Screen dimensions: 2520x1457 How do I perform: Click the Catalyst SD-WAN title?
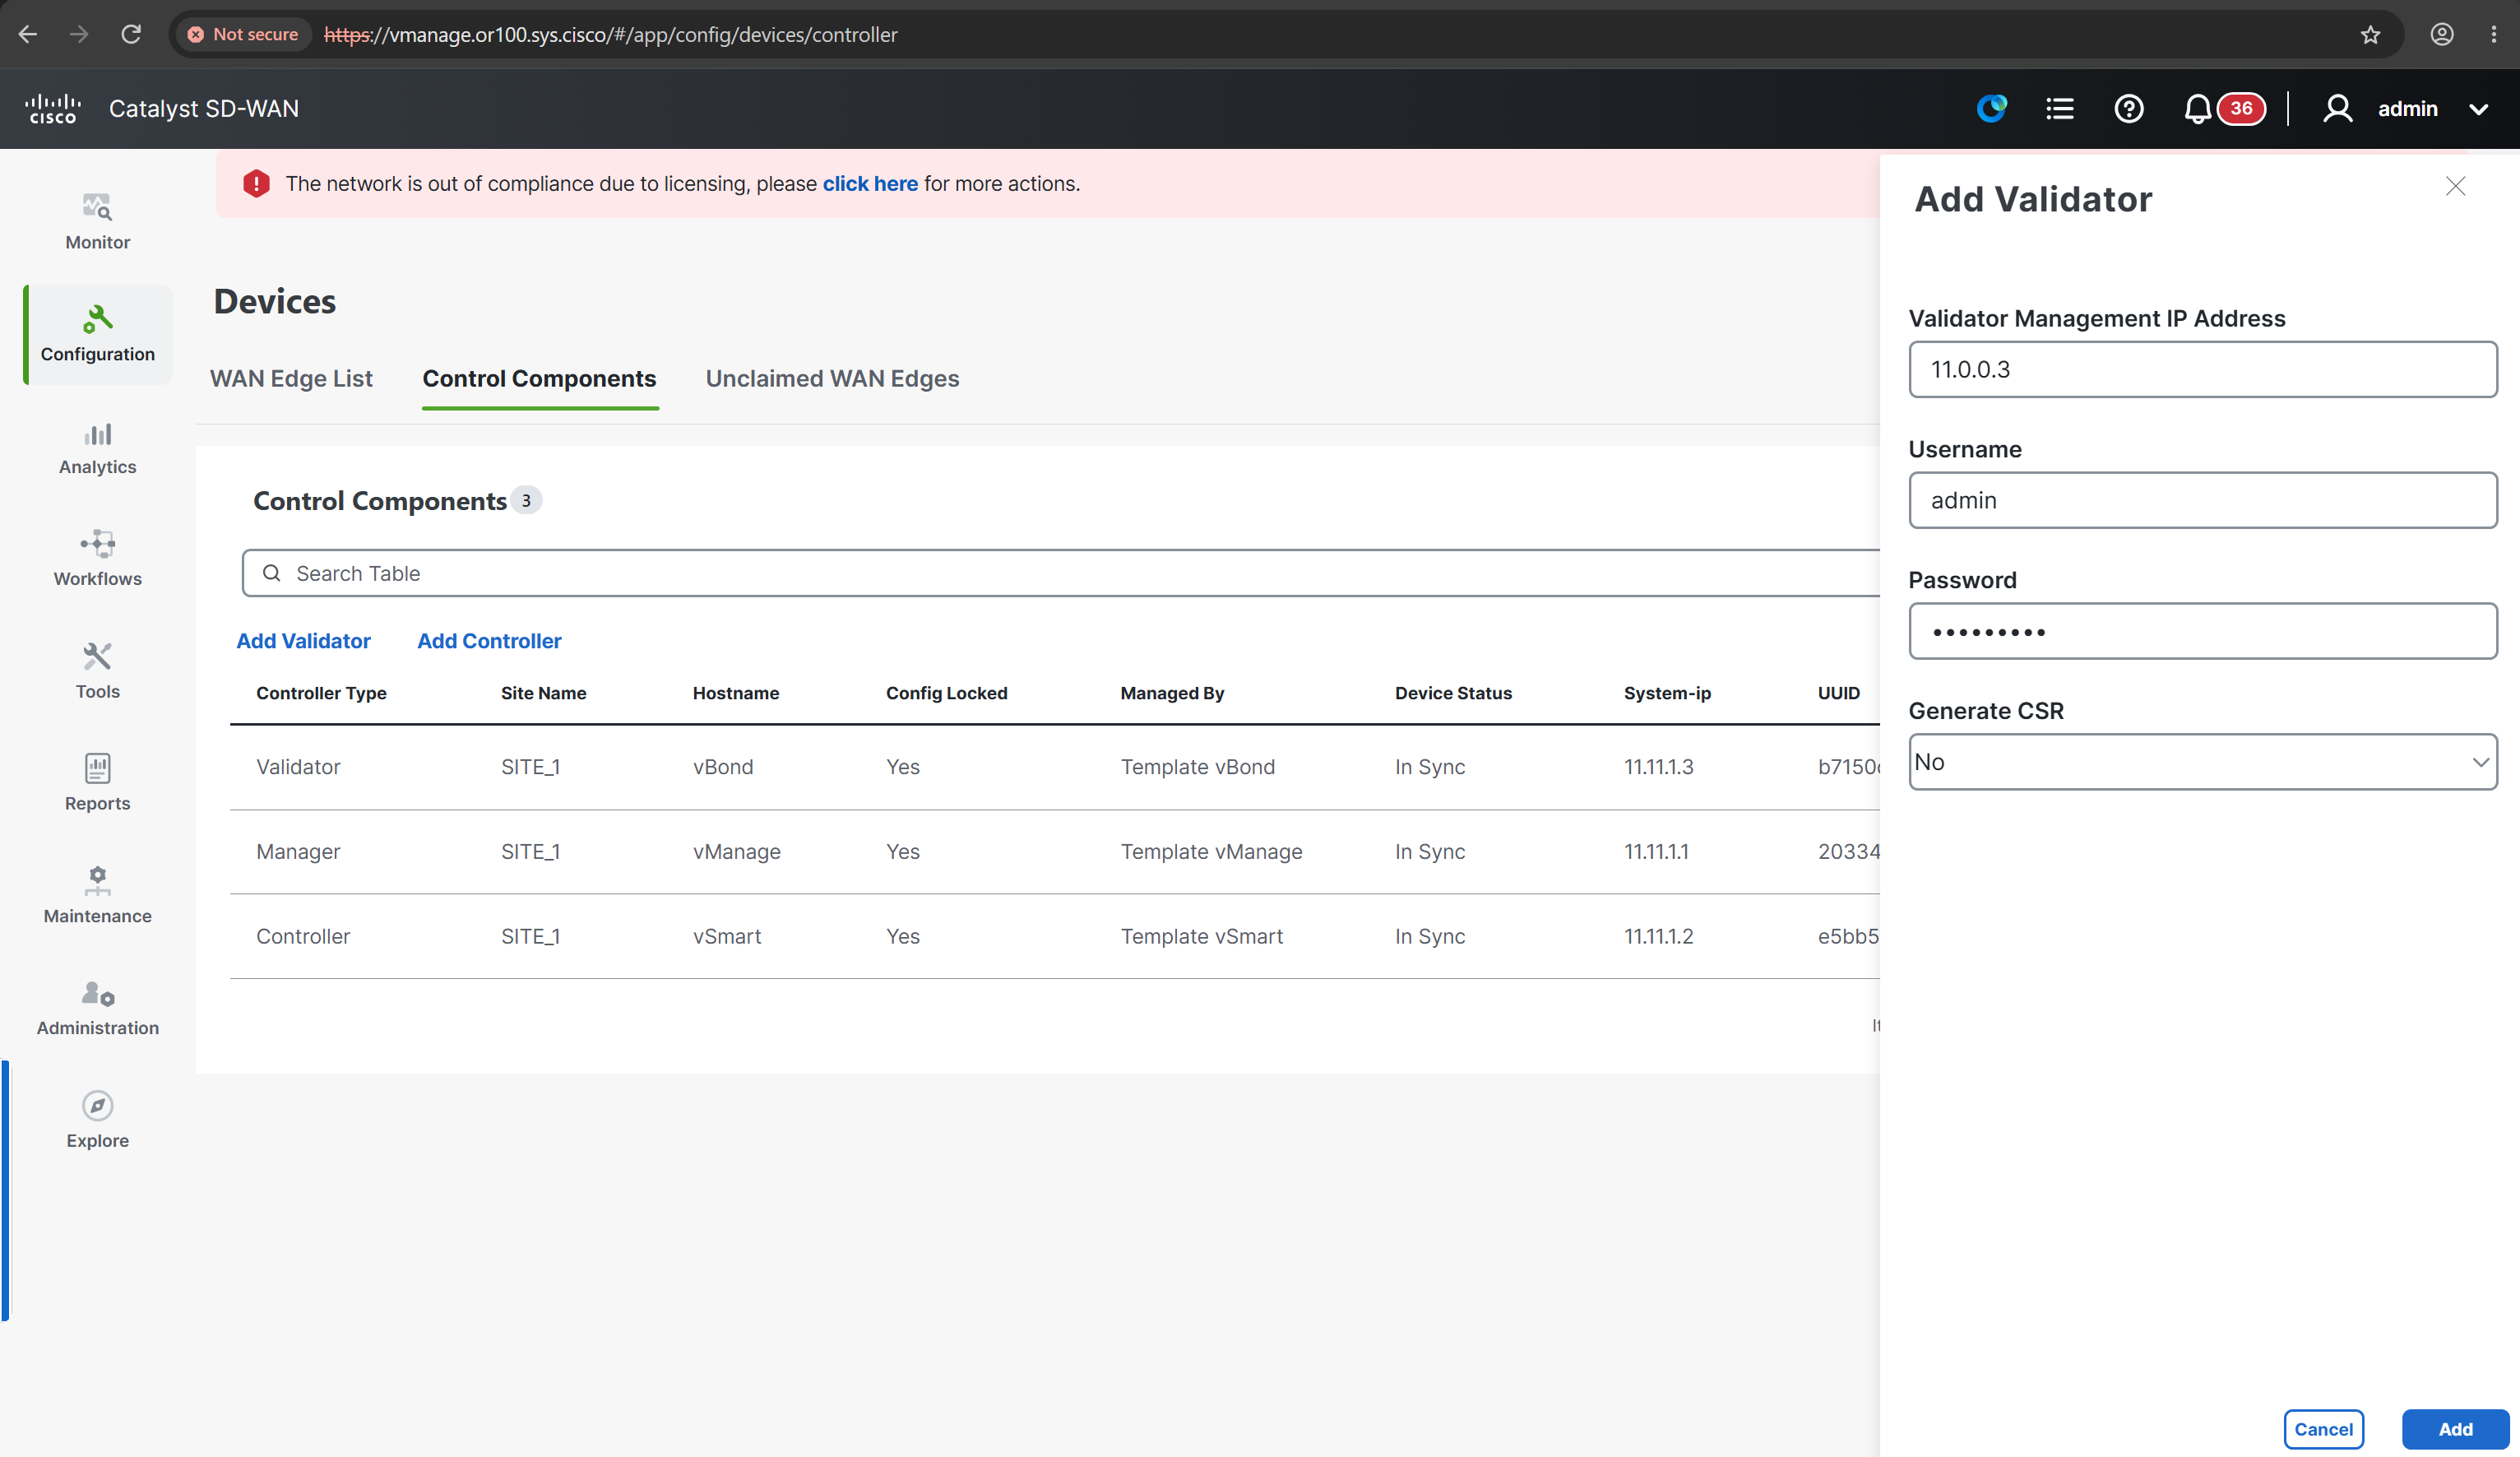point(204,108)
